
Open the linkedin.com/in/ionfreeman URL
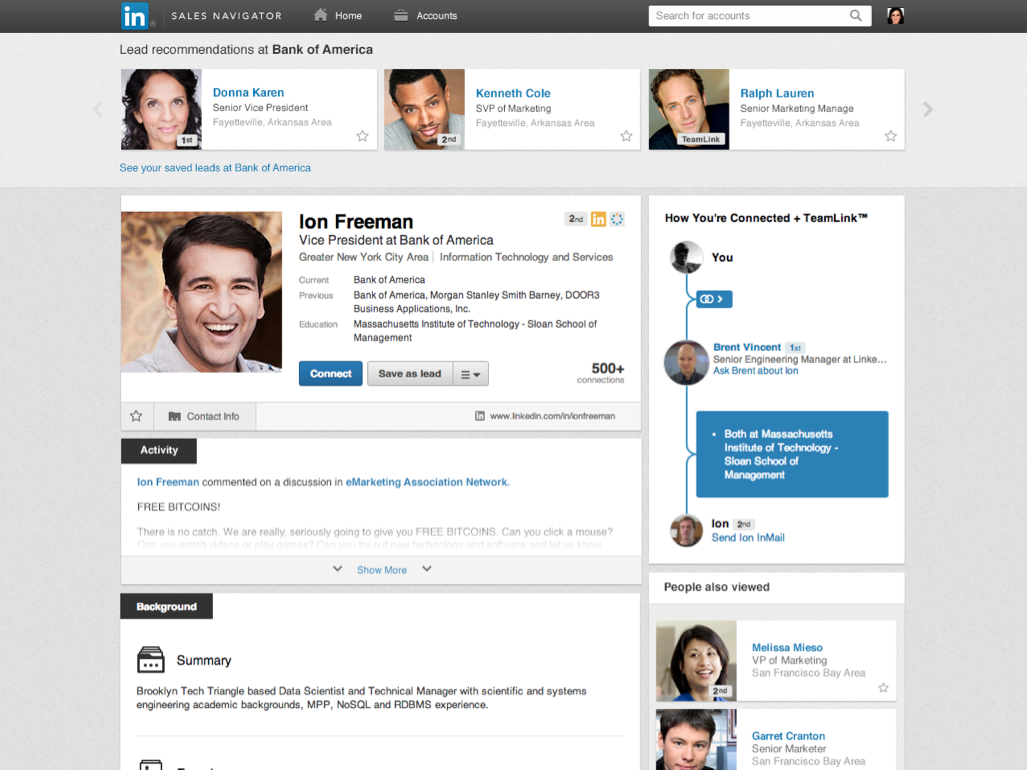point(552,416)
